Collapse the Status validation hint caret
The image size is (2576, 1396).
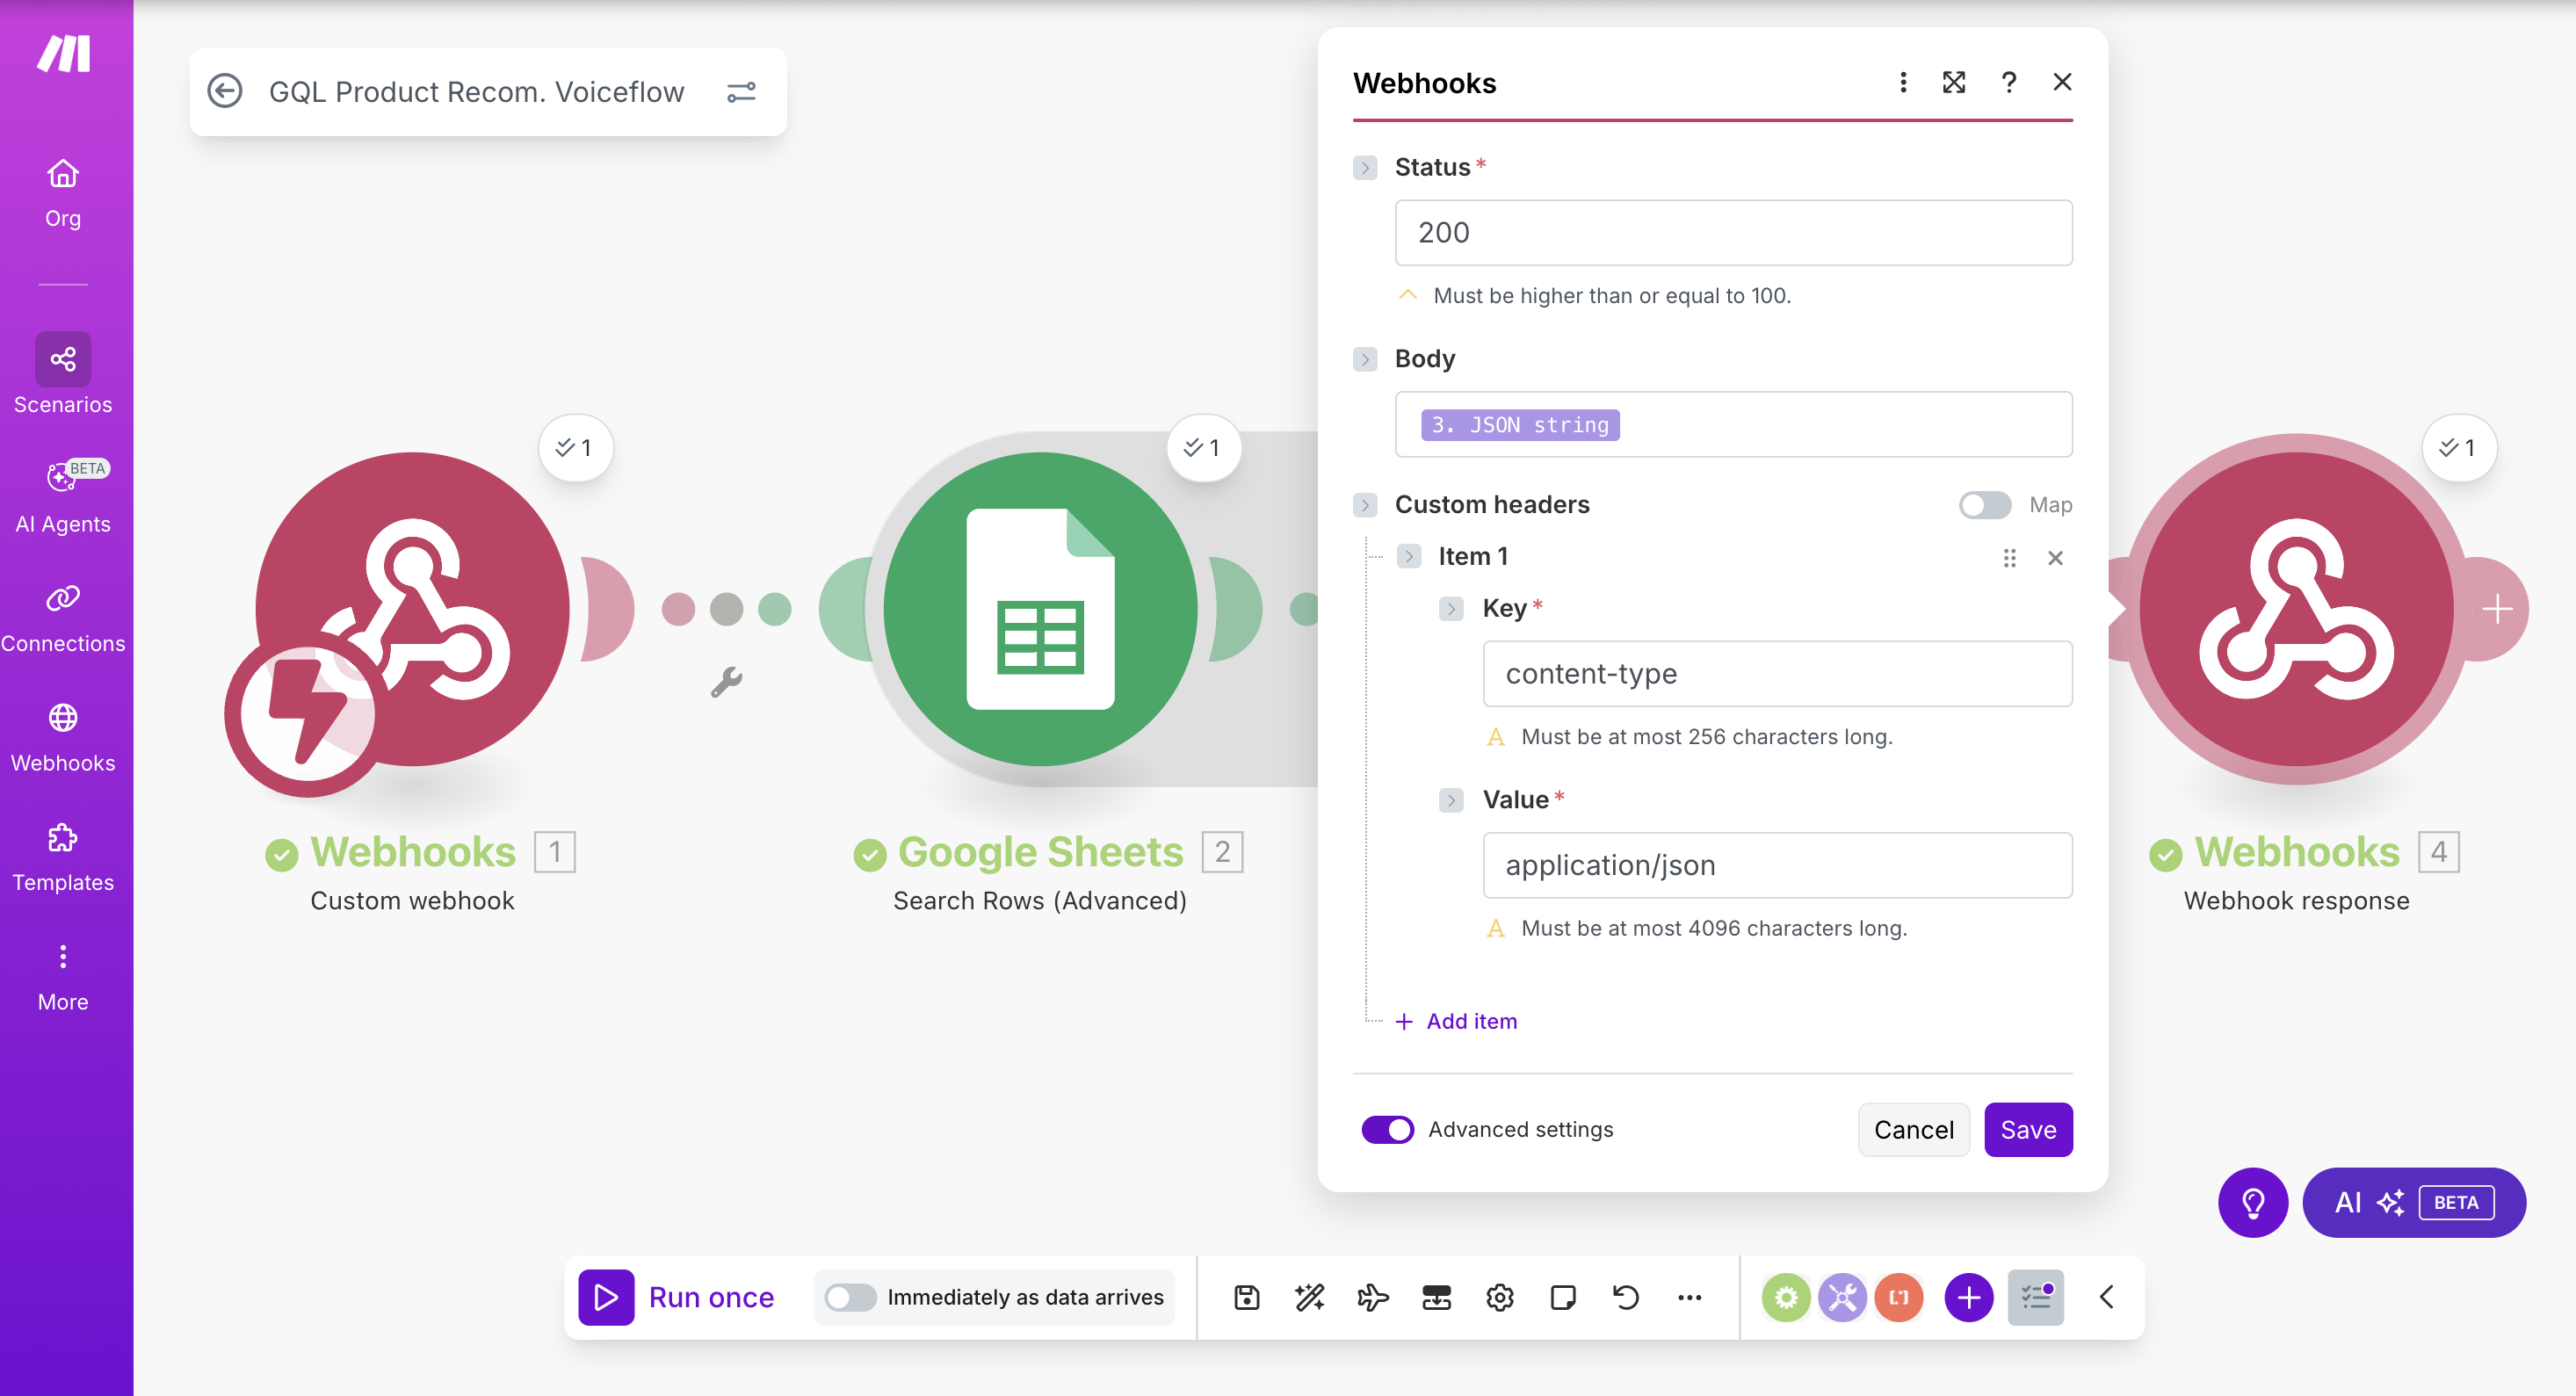(x=1408, y=295)
